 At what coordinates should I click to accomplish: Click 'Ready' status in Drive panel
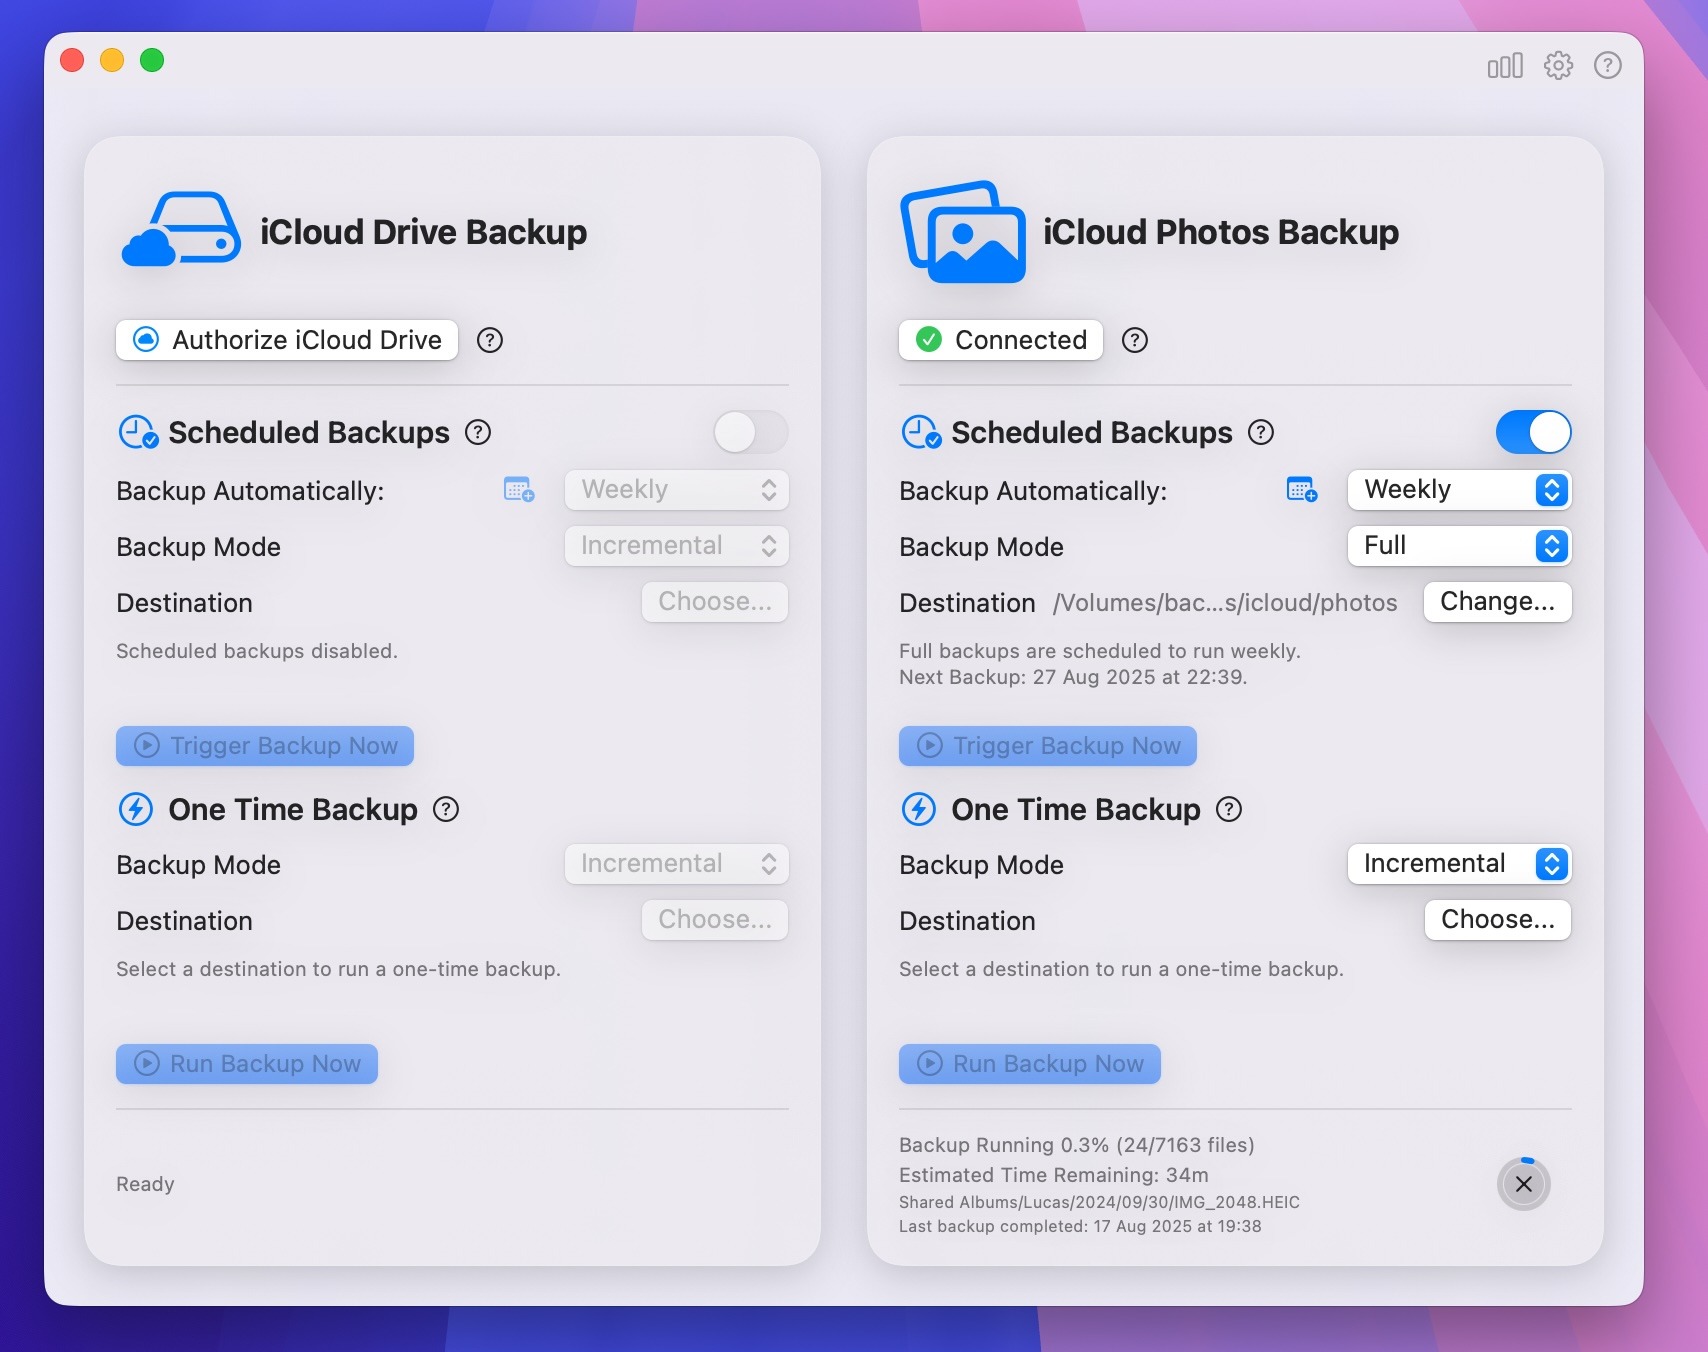pos(145,1184)
